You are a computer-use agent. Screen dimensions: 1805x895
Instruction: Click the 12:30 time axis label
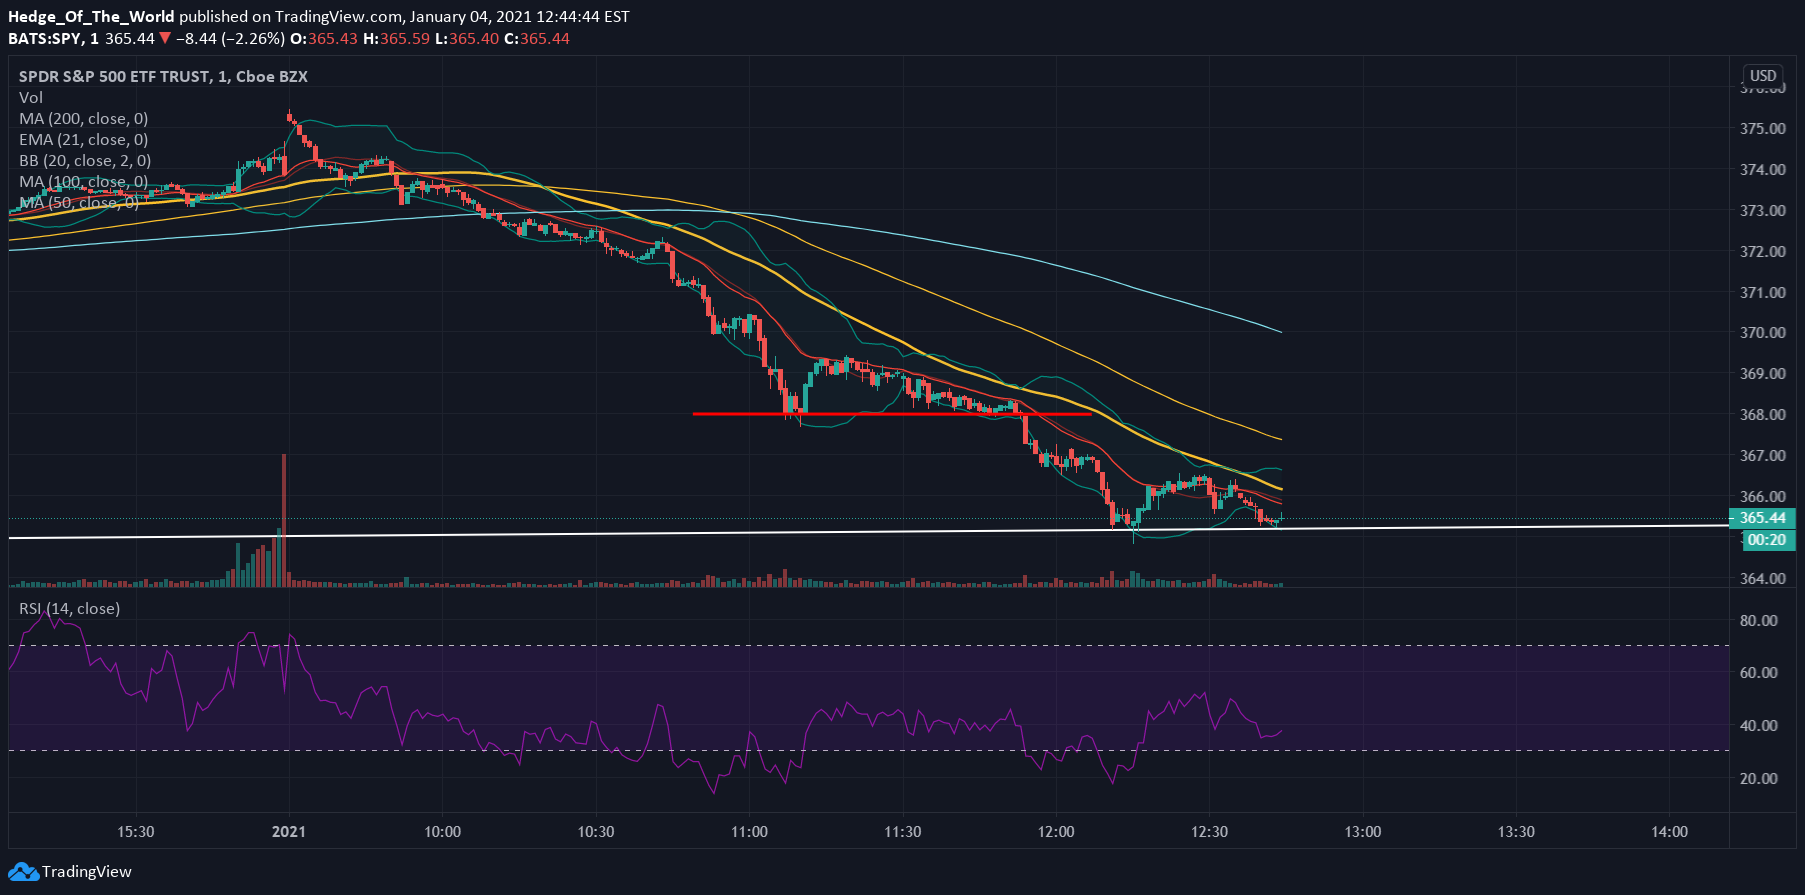click(1209, 832)
